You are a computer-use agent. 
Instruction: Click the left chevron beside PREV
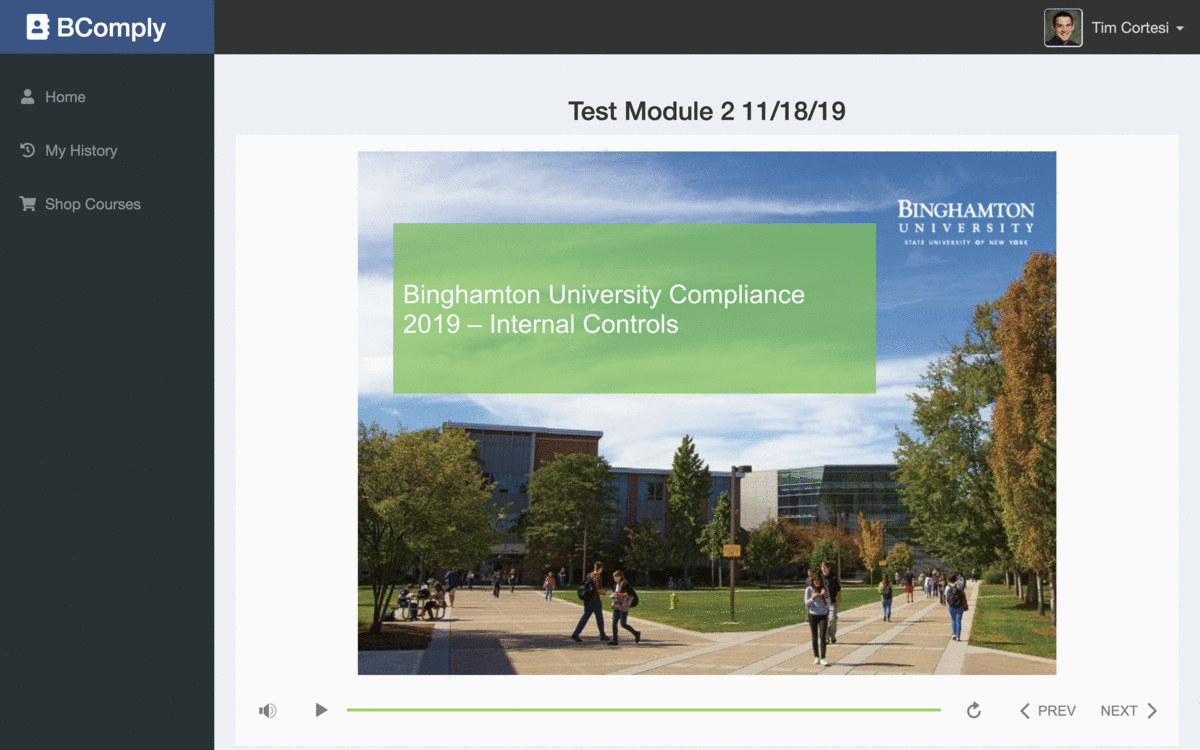point(1024,711)
